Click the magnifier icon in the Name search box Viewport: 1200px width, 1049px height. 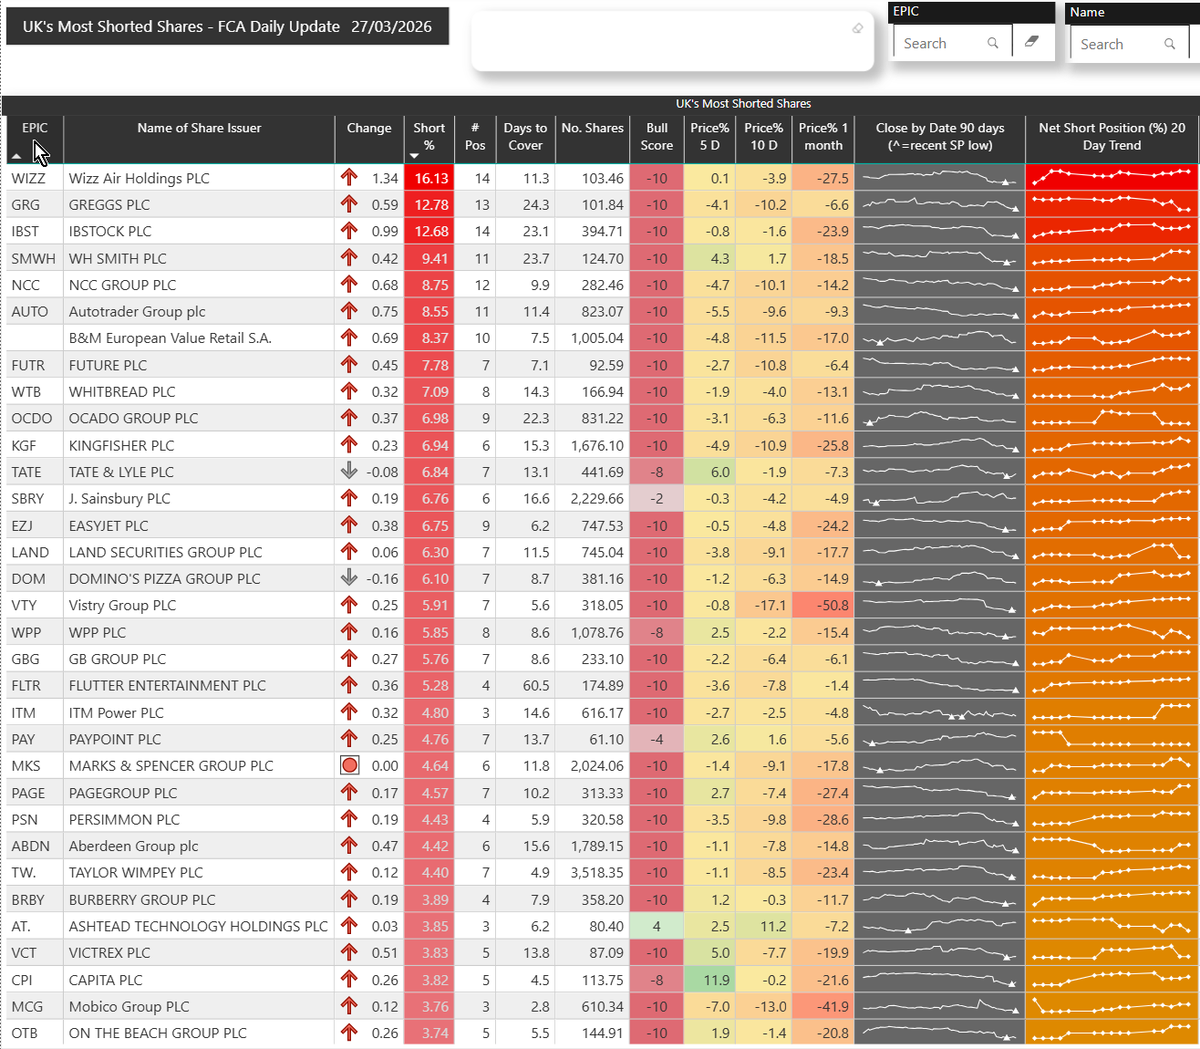pos(1169,44)
